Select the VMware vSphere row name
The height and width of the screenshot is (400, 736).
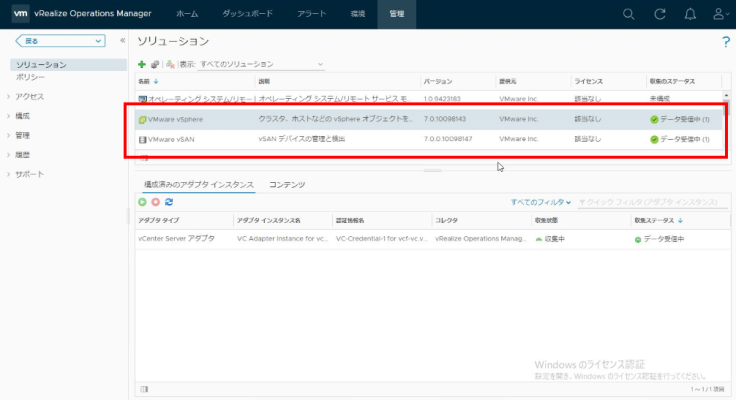click(x=175, y=120)
